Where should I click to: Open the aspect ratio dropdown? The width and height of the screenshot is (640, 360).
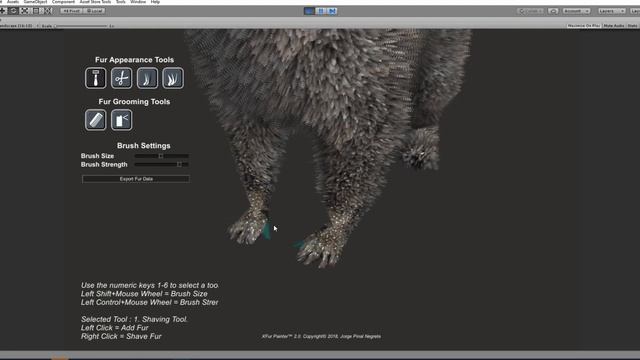[x=19, y=26]
